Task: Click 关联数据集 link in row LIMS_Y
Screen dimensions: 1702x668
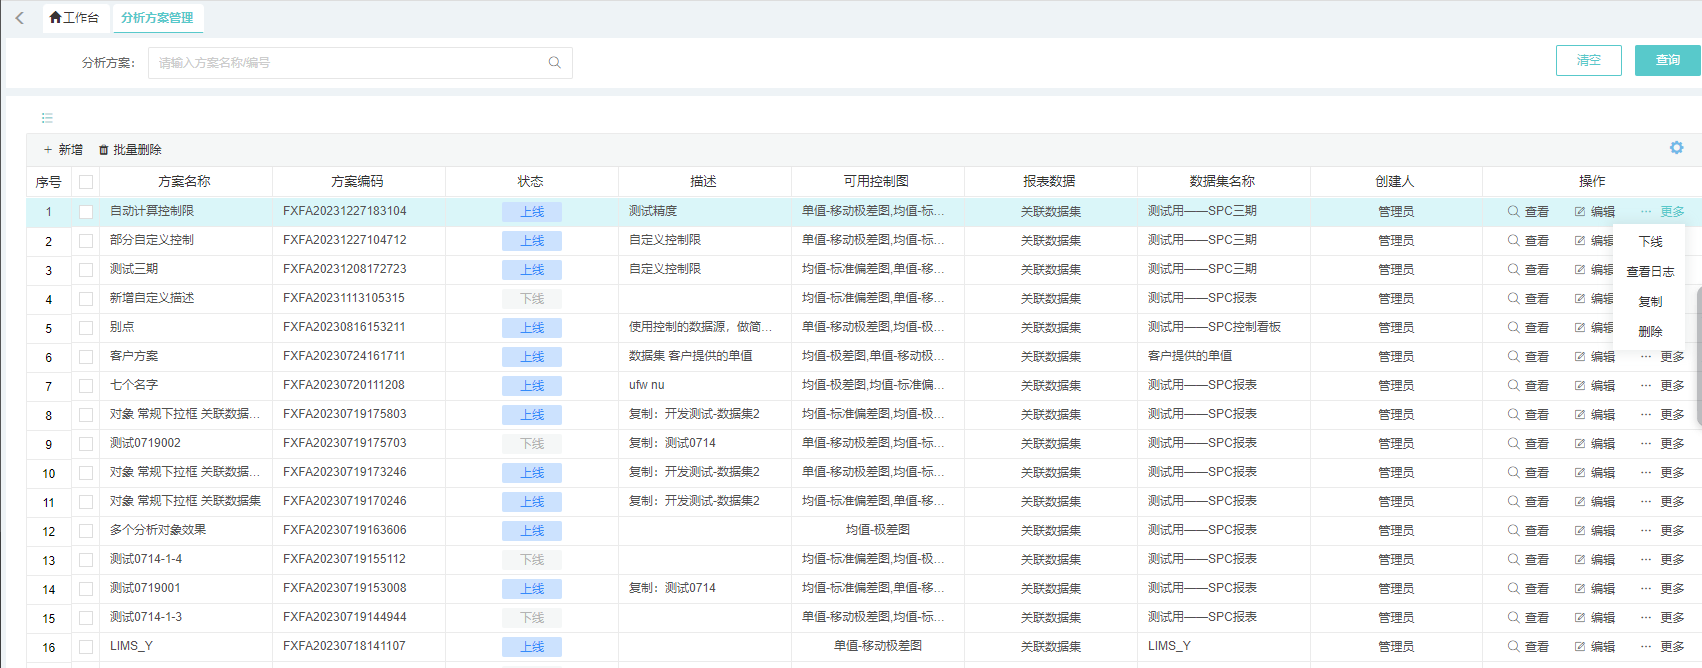Action: [1051, 647]
